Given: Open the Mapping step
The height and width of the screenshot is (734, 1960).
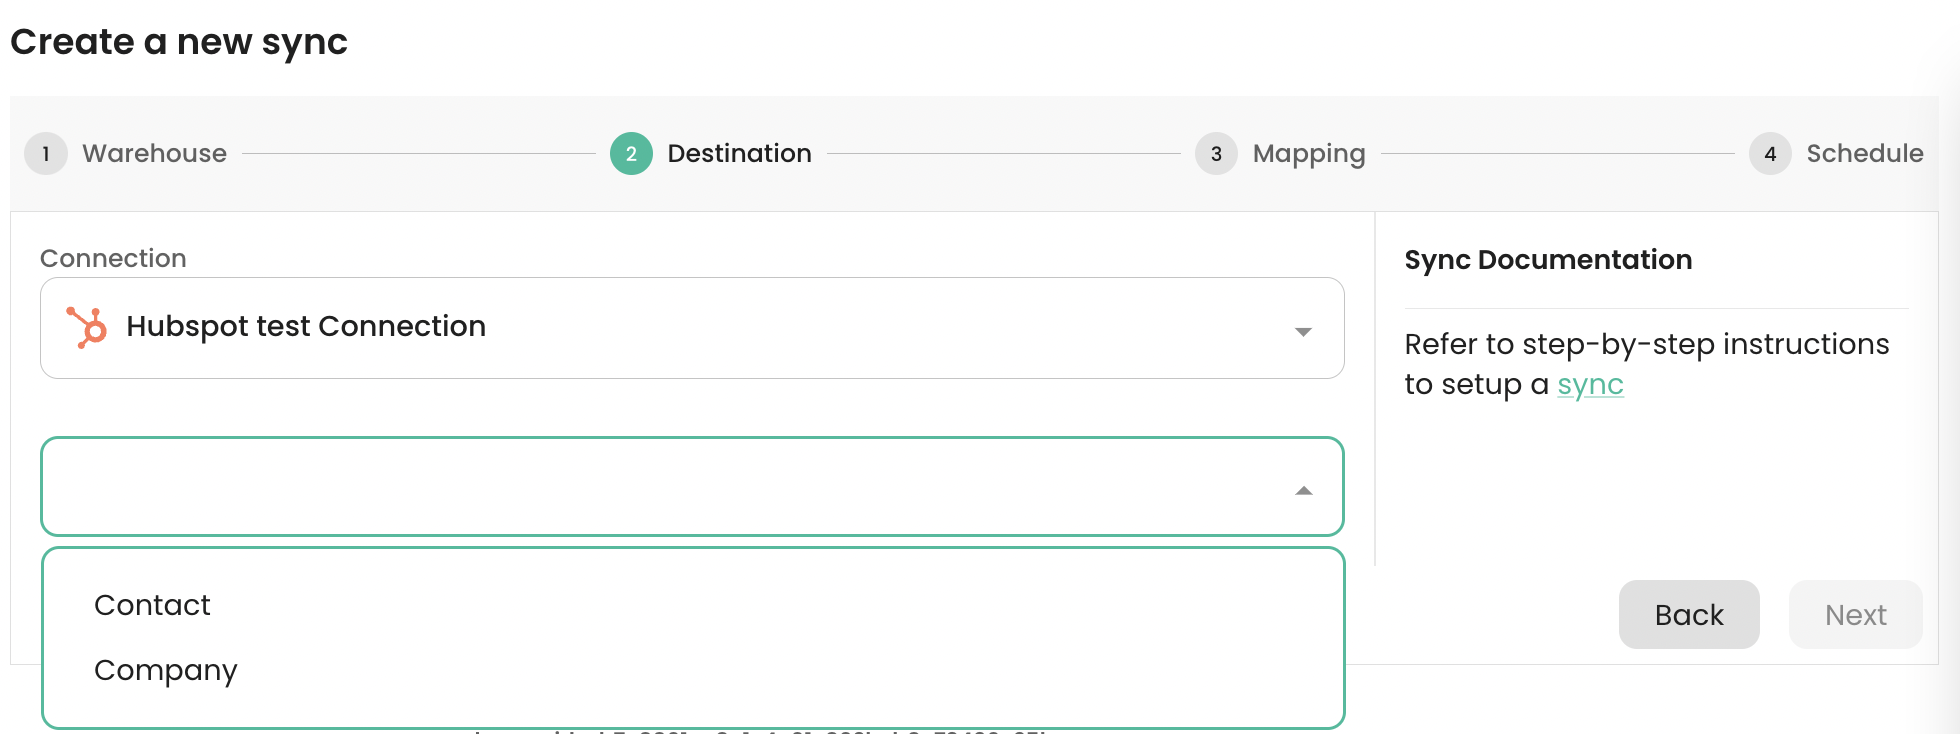Looking at the screenshot, I should tap(1308, 153).
